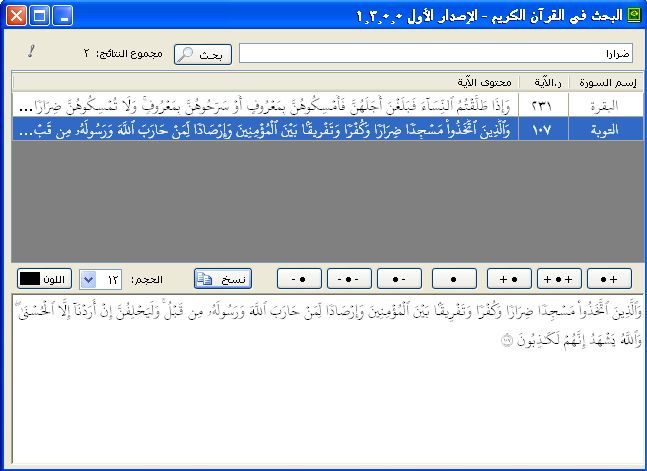This screenshot has width=647, height=471.
Task: Click the '• -' button
Action: tap(399, 279)
